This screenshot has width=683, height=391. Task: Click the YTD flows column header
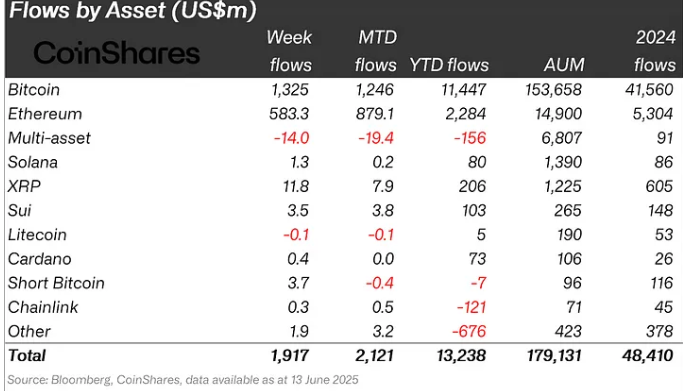click(x=449, y=65)
